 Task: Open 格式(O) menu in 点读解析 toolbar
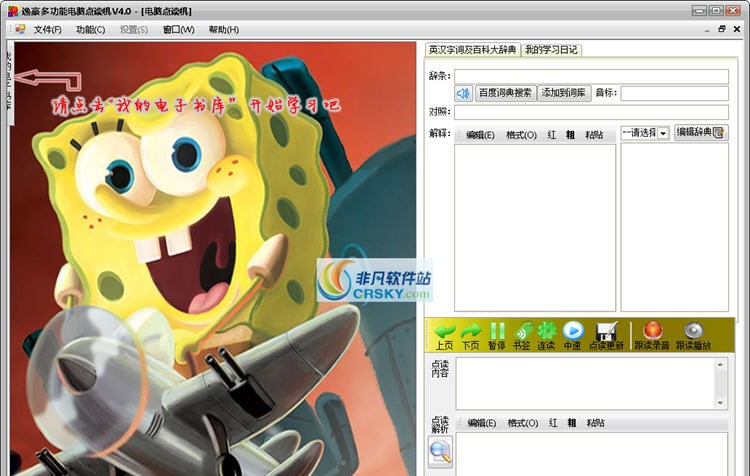(521, 423)
